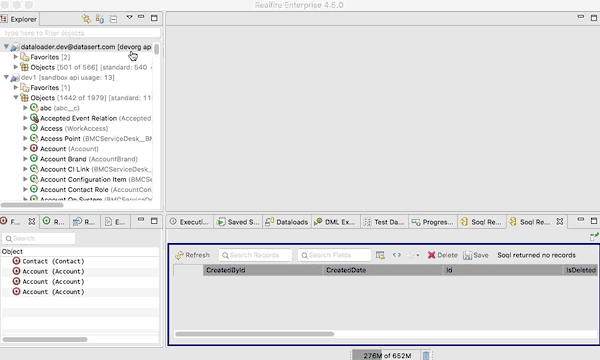Click the Save button
600x360 pixels.
(x=476, y=255)
